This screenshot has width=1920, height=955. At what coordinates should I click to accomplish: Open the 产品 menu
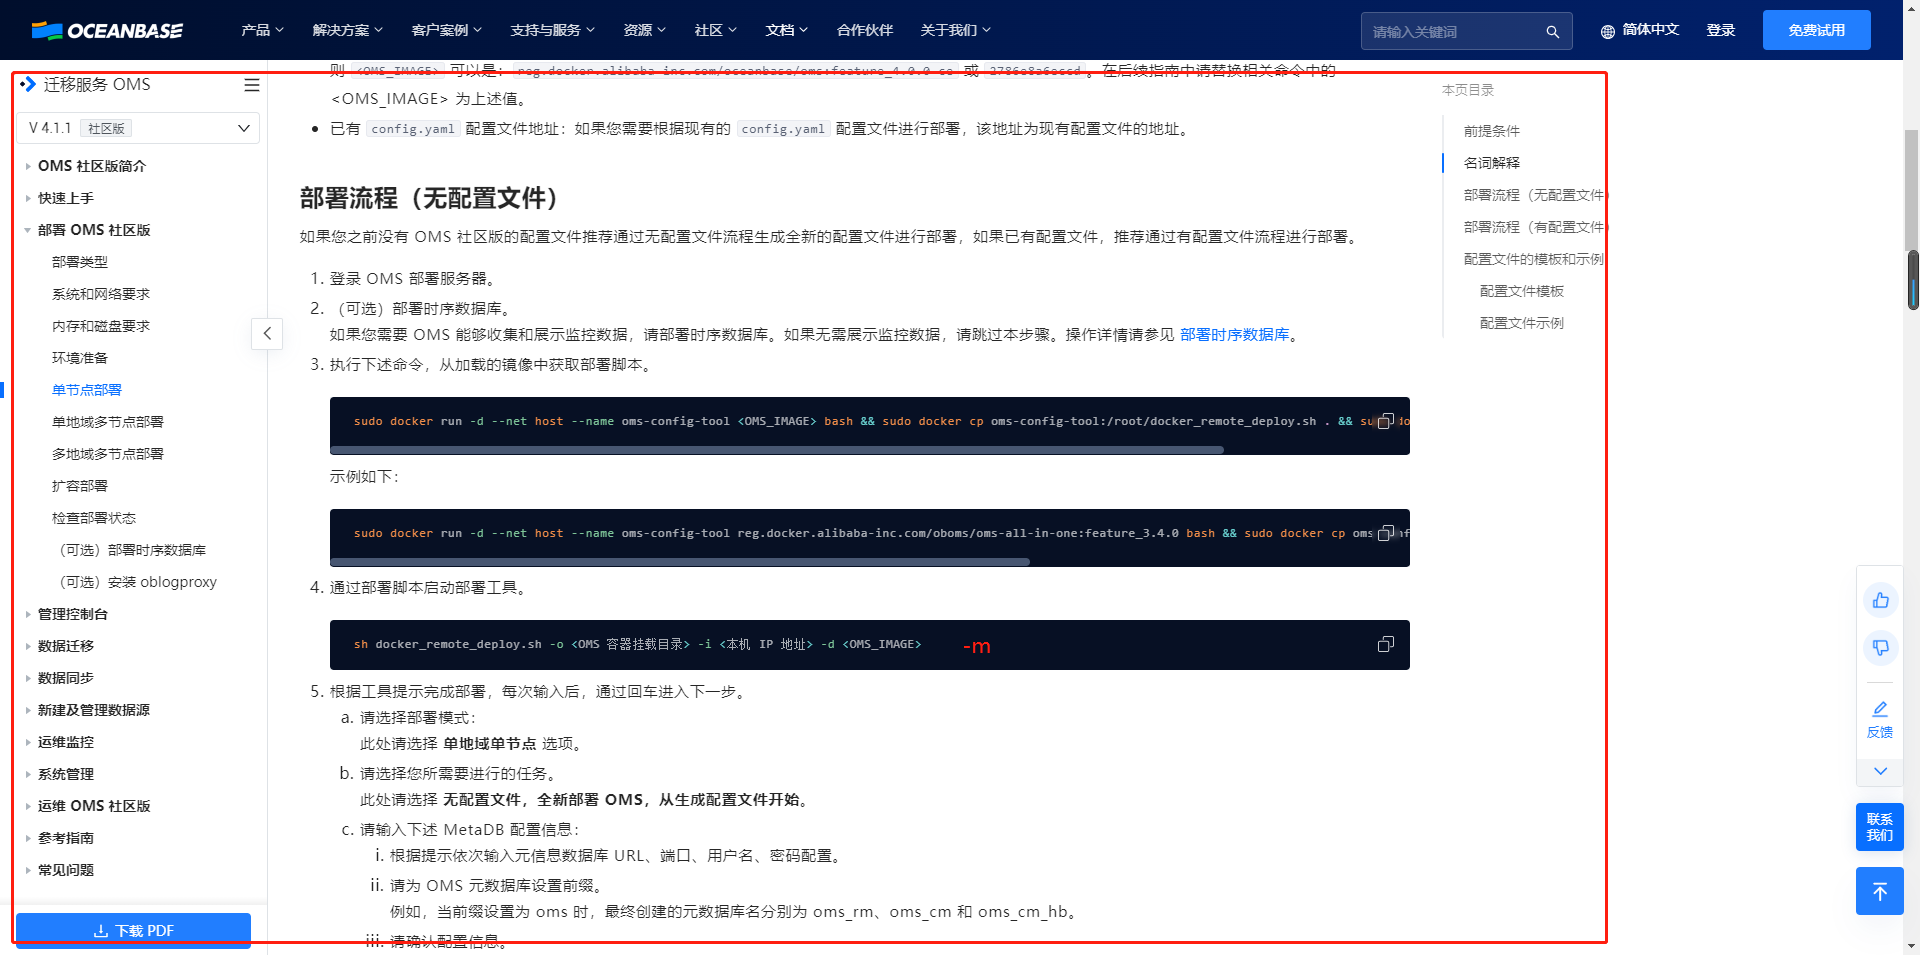[262, 30]
